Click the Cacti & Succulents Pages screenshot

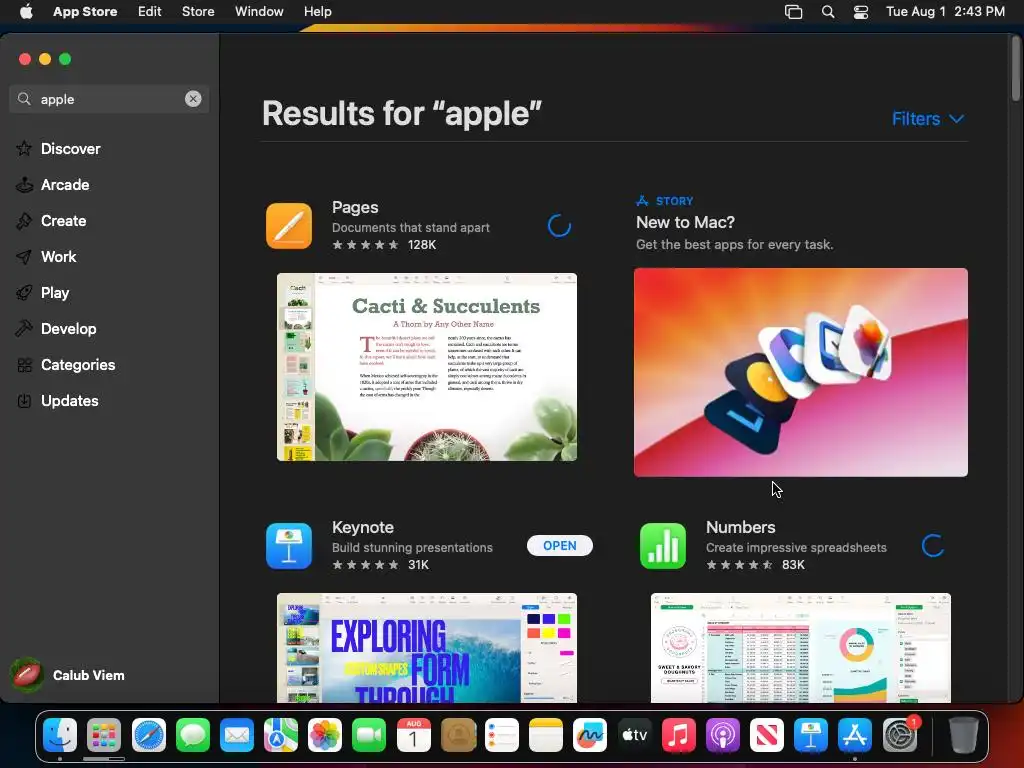point(427,367)
